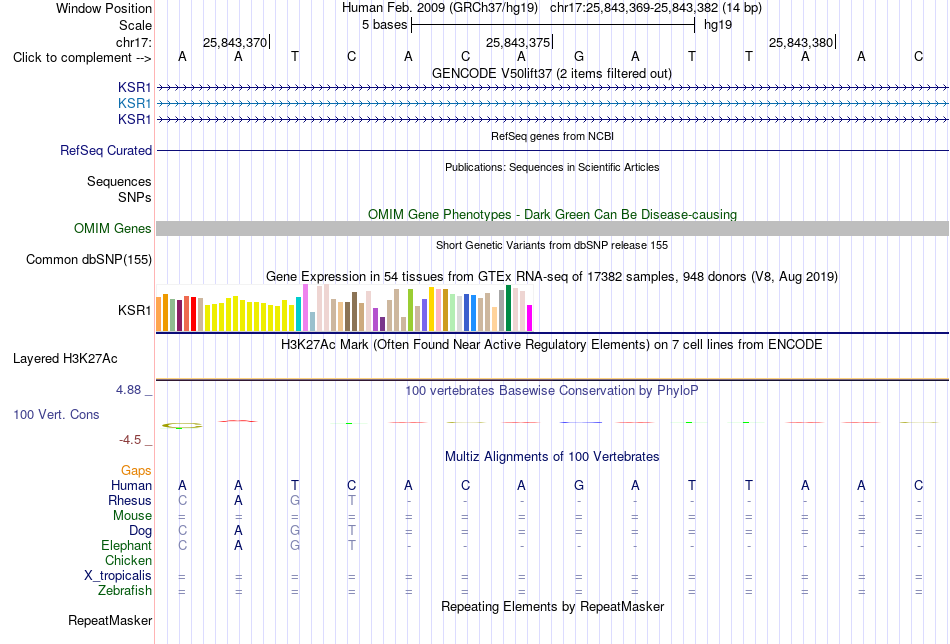Open 'Multiz Alignments of 100 Vertebrates' title

pyautogui.click(x=551, y=457)
